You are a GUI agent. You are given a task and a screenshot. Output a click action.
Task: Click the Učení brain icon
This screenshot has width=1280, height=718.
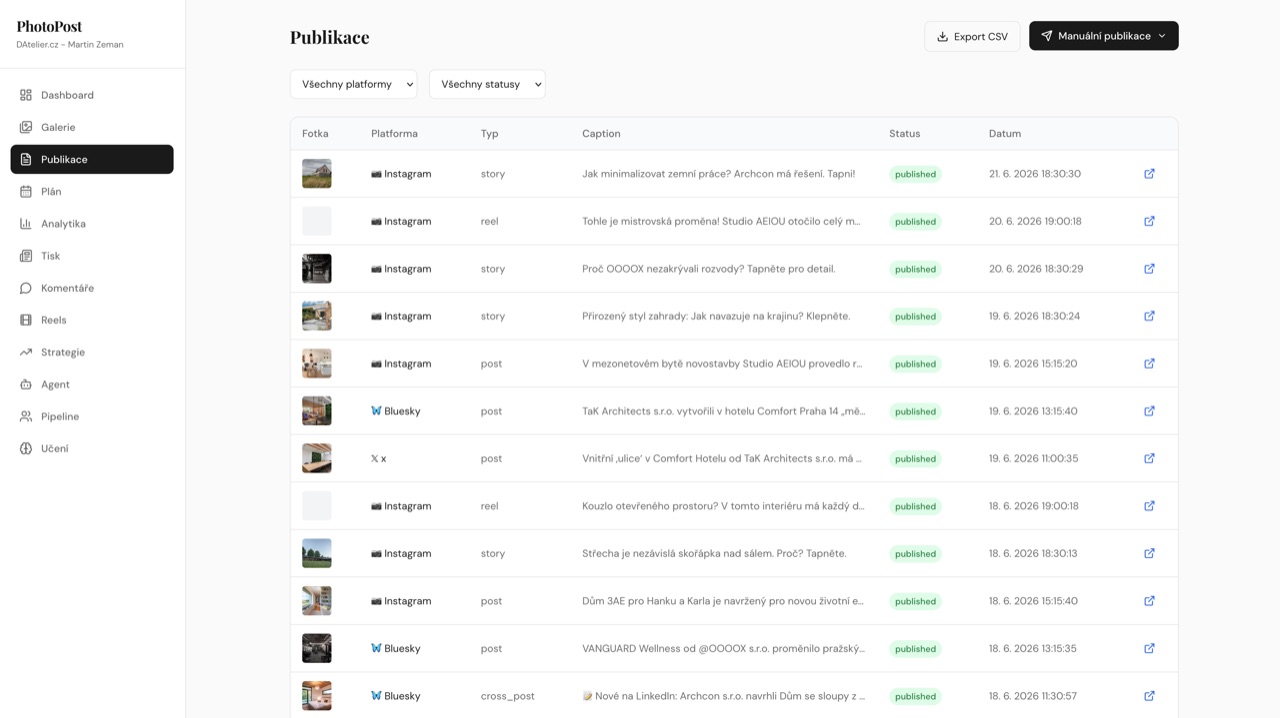(26, 448)
